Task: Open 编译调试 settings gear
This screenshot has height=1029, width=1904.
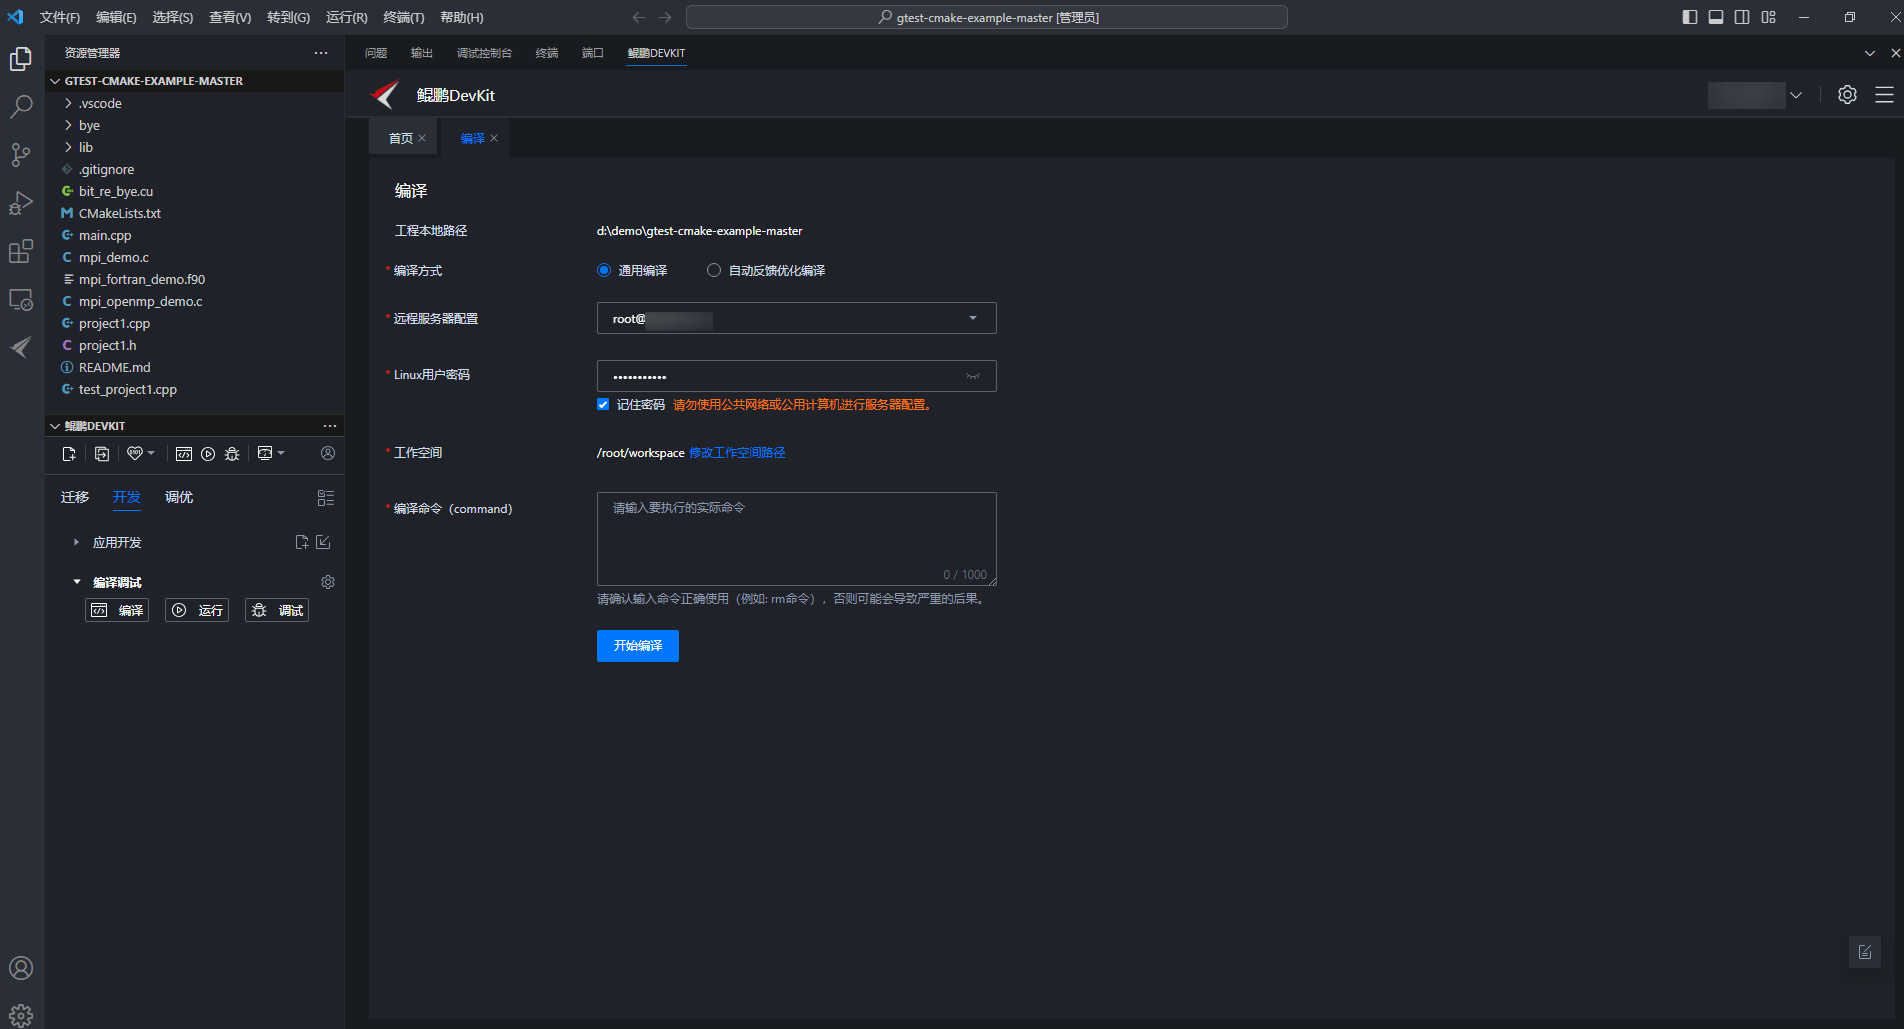Action: [x=328, y=582]
